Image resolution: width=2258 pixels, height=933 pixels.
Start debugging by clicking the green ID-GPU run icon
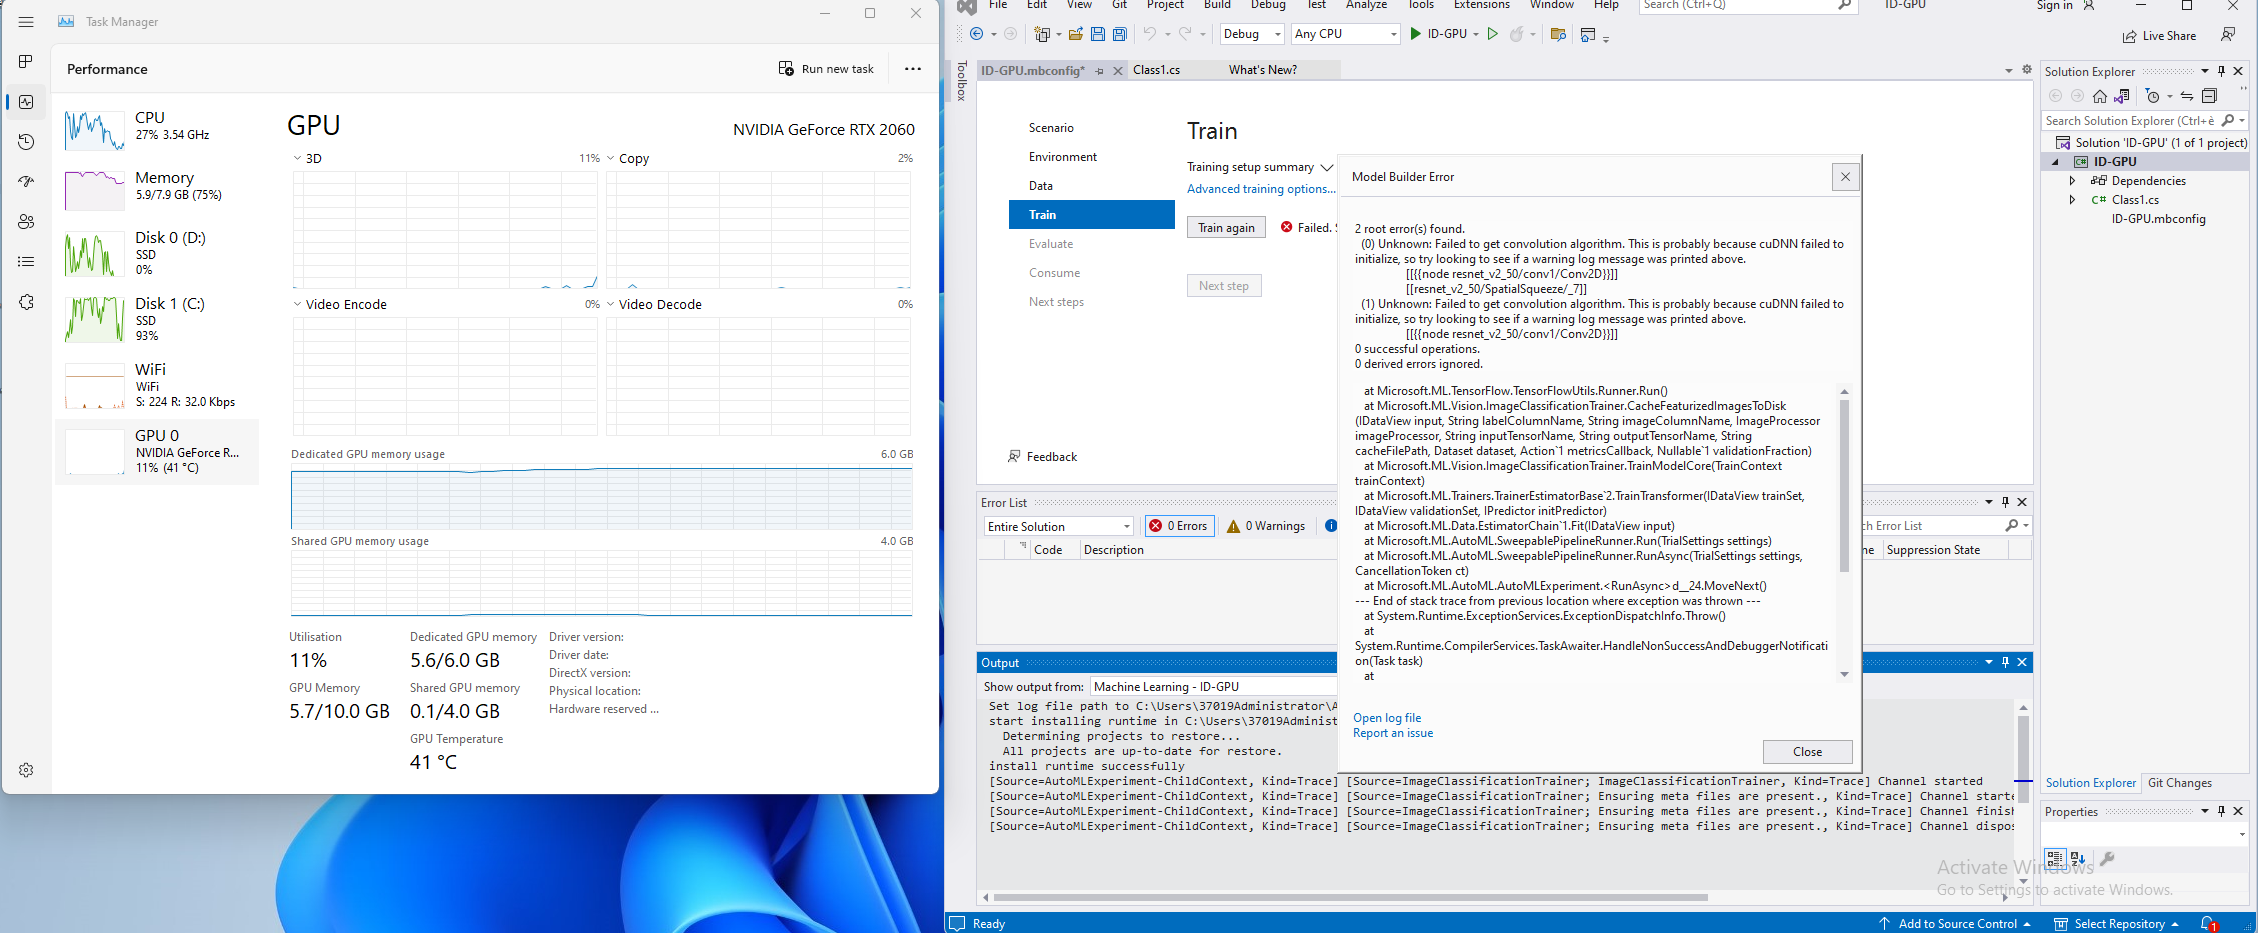1416,33
